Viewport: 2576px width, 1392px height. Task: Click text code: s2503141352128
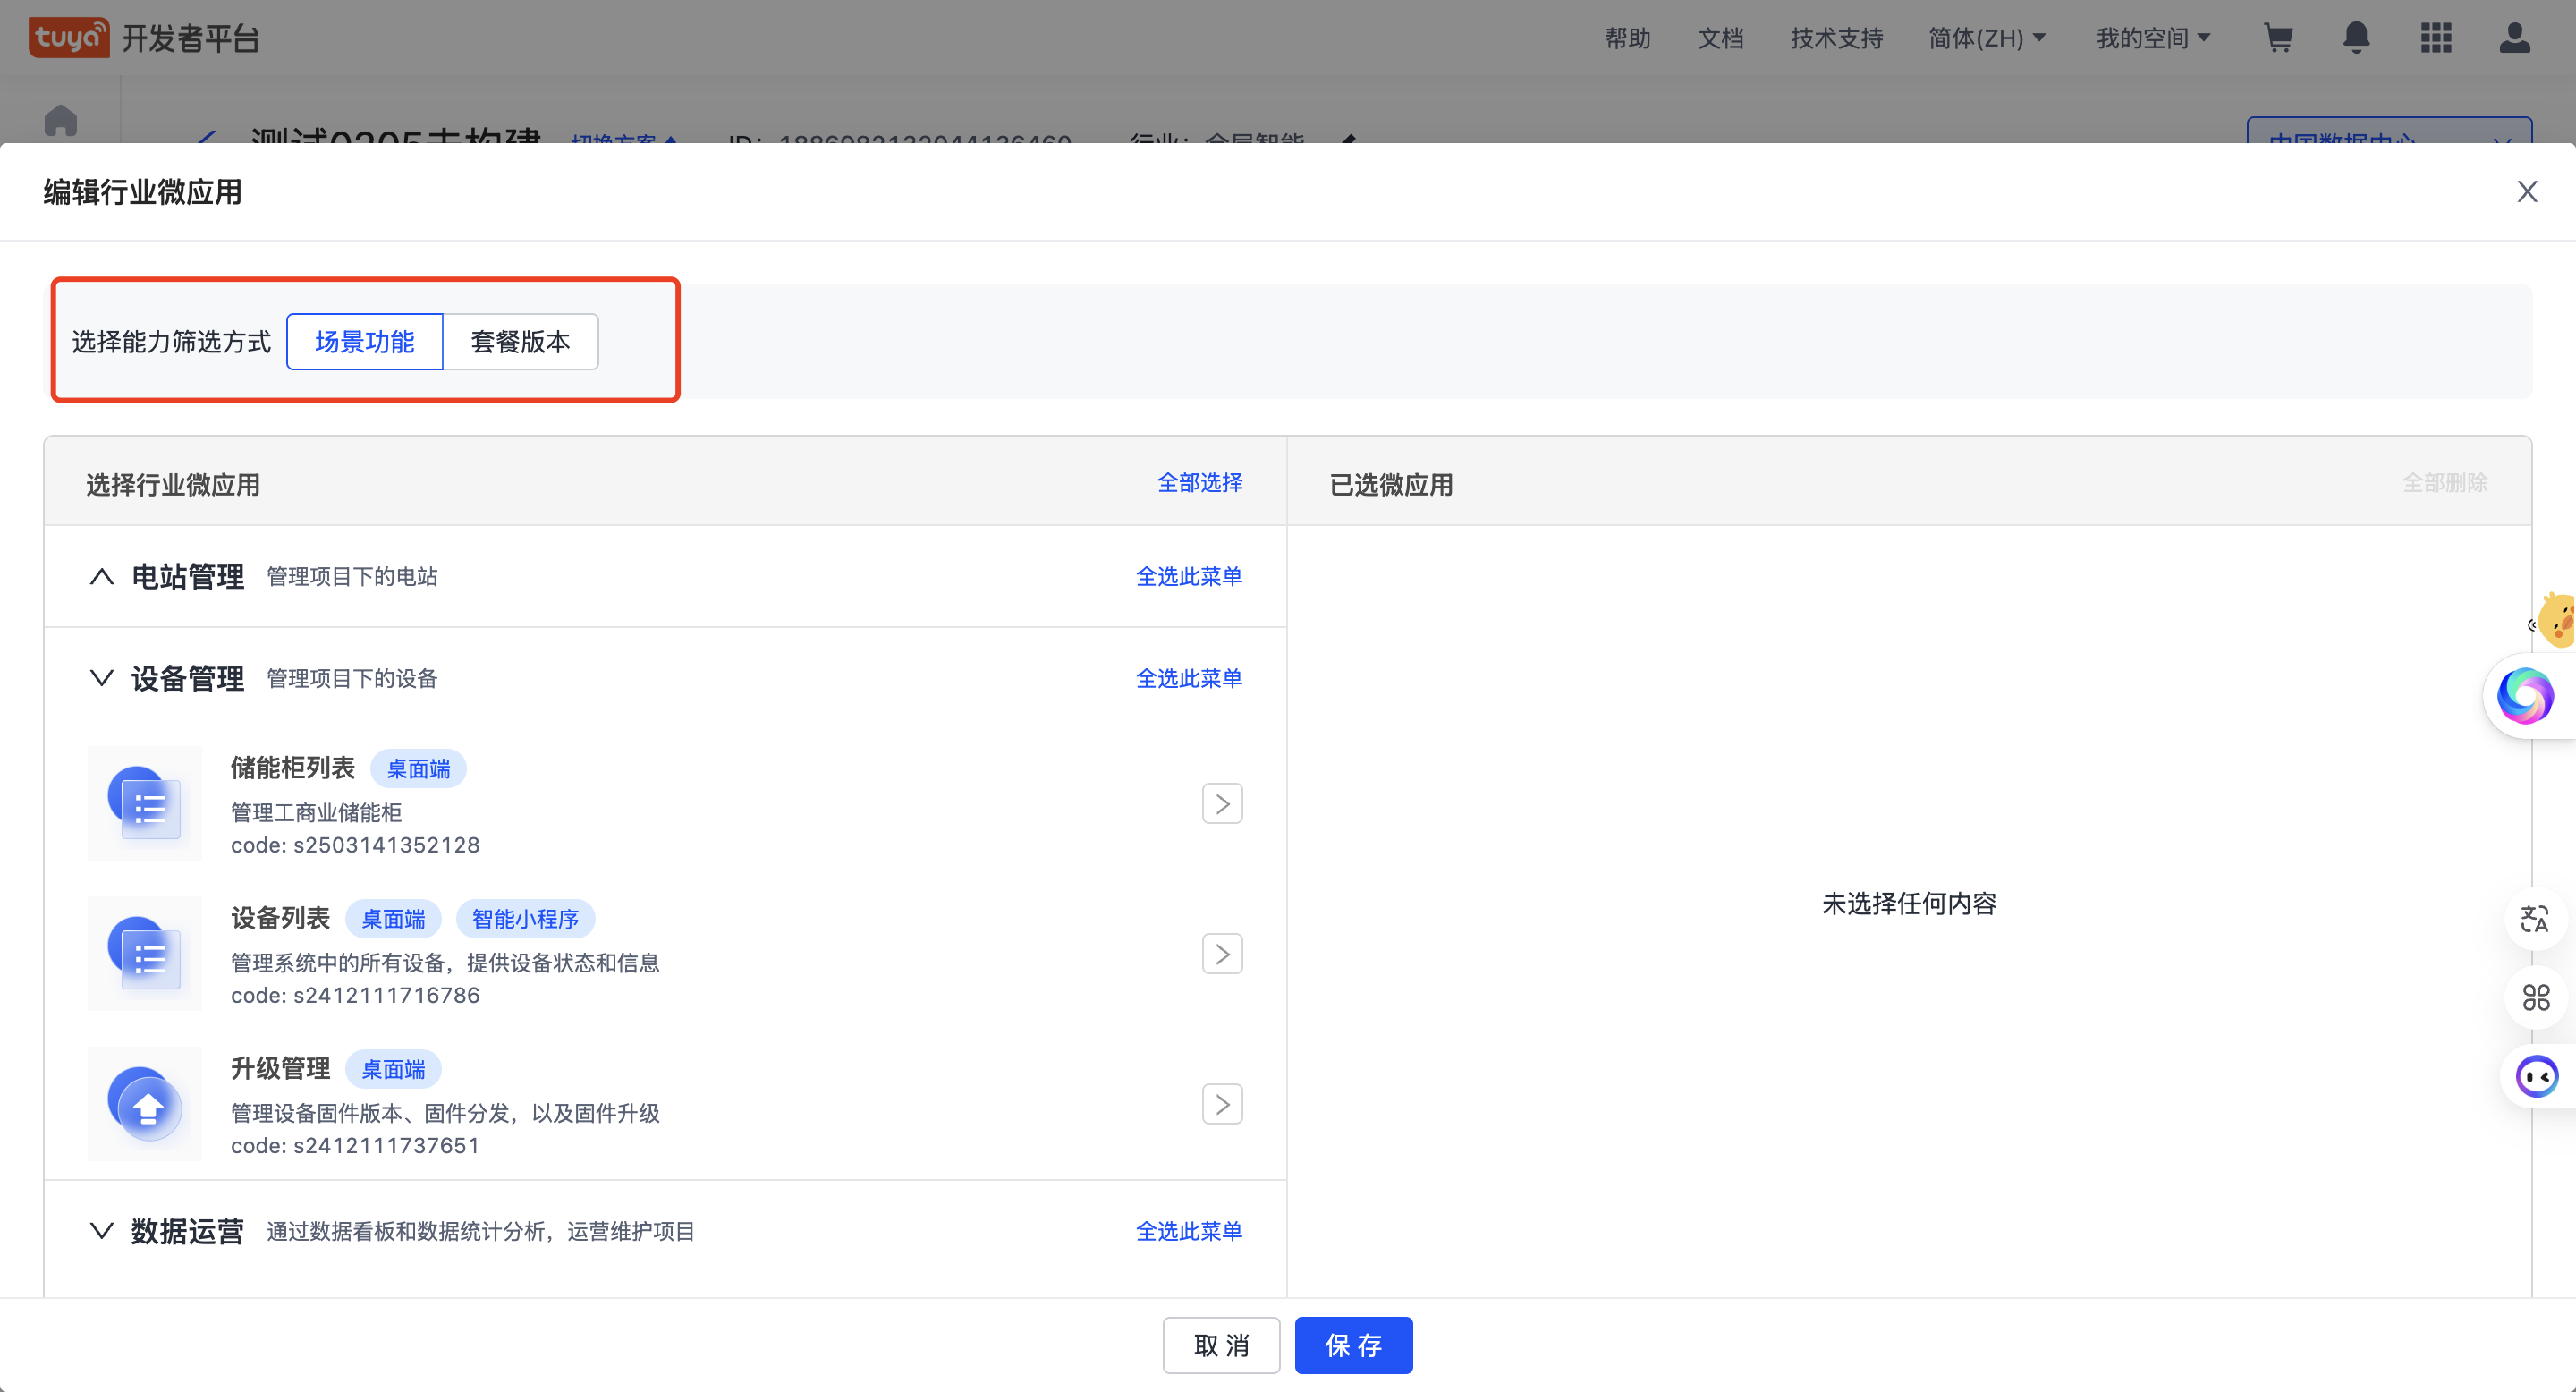(x=355, y=845)
